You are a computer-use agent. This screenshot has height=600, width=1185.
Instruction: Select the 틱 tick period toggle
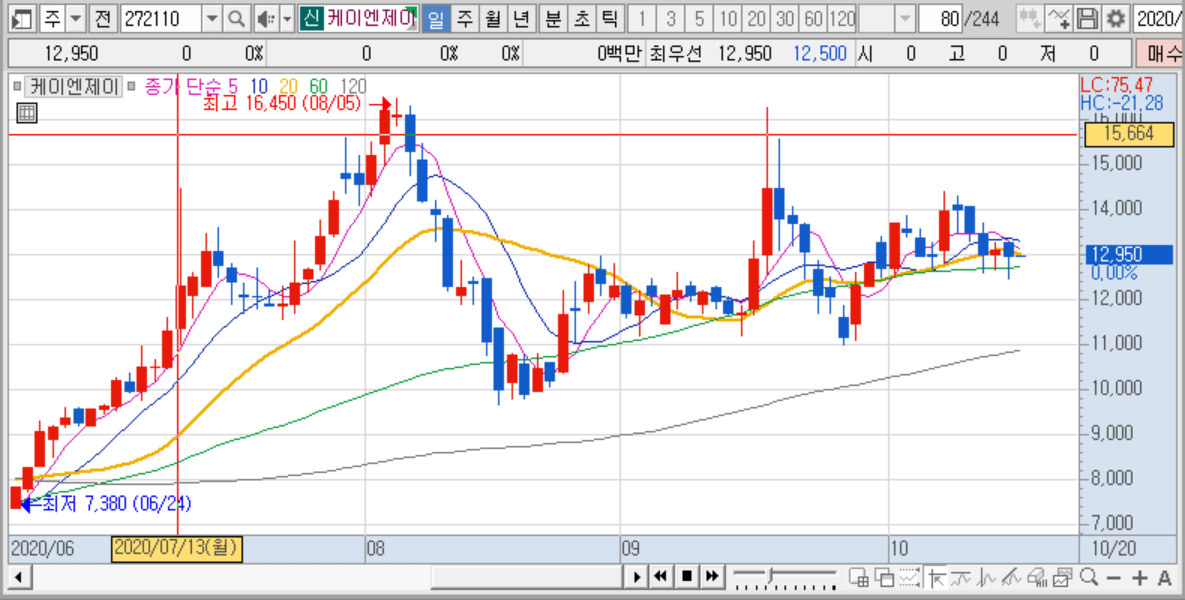(x=611, y=19)
